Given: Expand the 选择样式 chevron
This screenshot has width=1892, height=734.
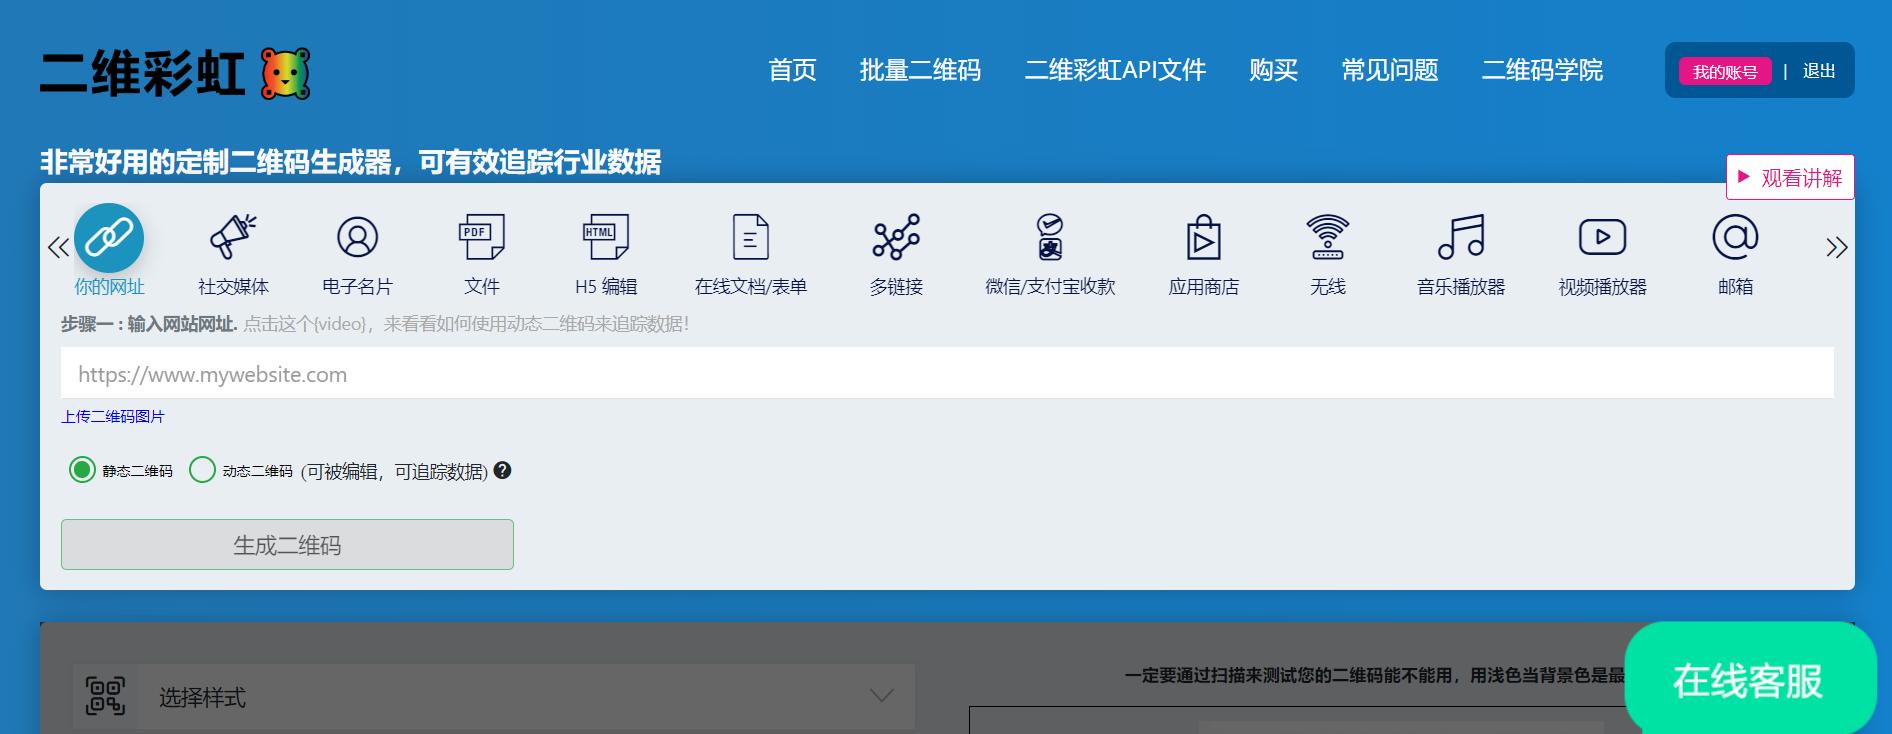Looking at the screenshot, I should (x=881, y=695).
